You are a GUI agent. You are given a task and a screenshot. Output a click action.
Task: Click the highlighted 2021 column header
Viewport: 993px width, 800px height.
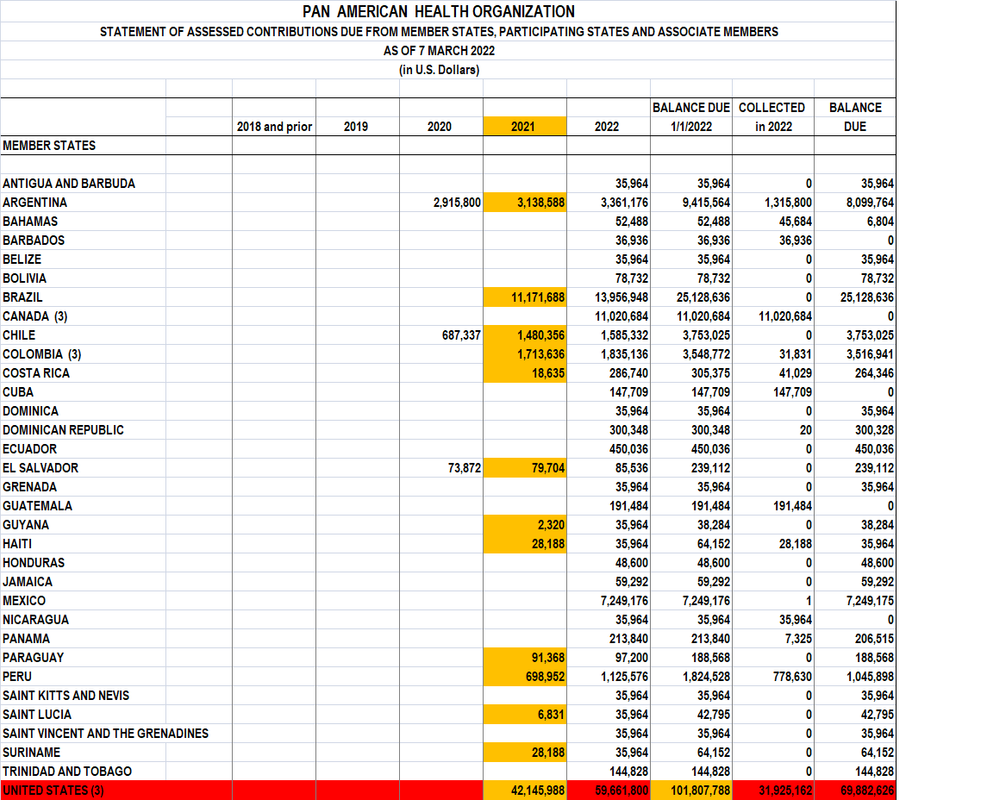524,126
